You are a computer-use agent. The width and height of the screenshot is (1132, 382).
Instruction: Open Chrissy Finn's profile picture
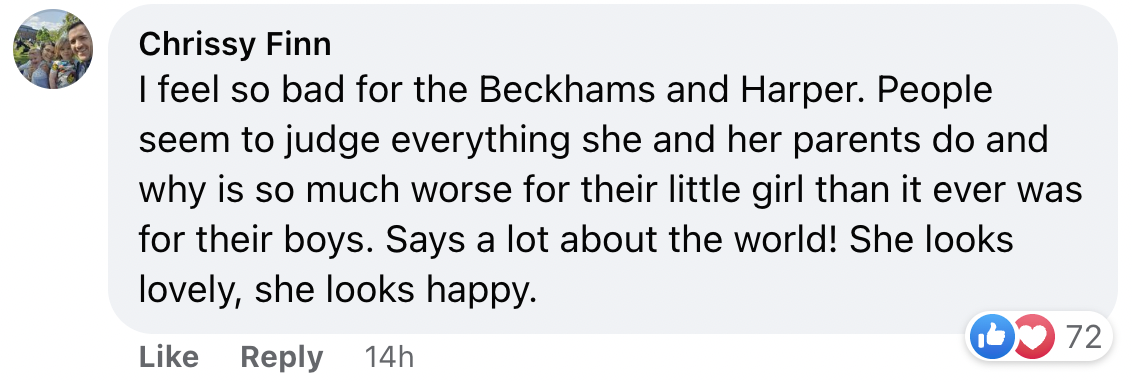53,50
